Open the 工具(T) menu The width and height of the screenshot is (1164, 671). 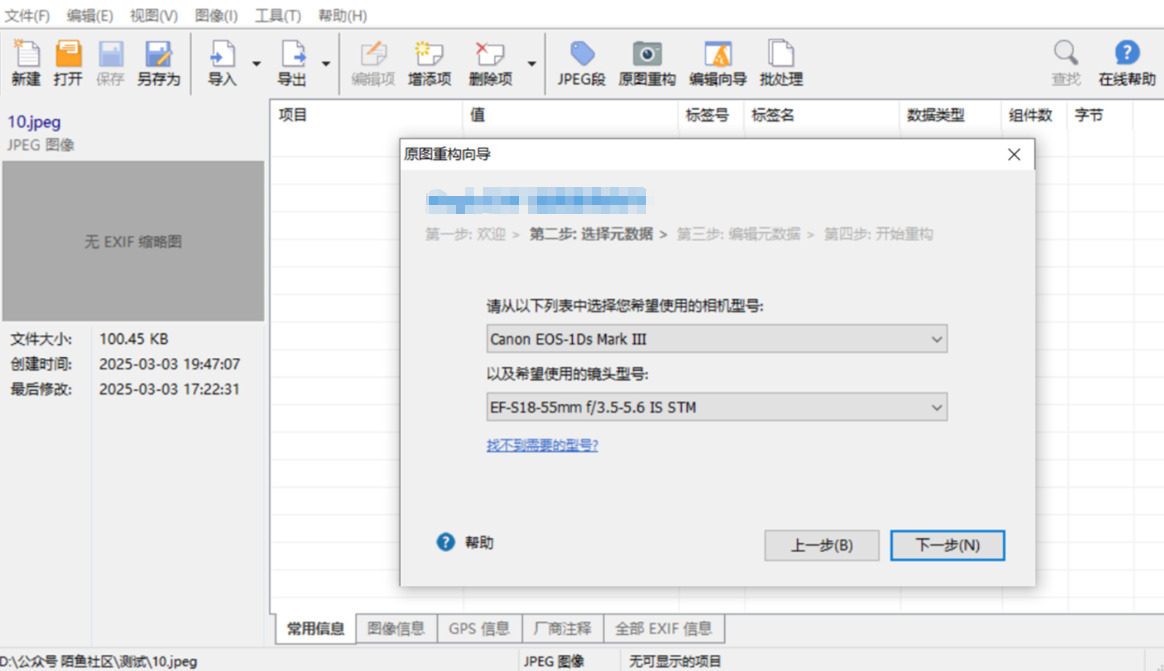pos(278,16)
